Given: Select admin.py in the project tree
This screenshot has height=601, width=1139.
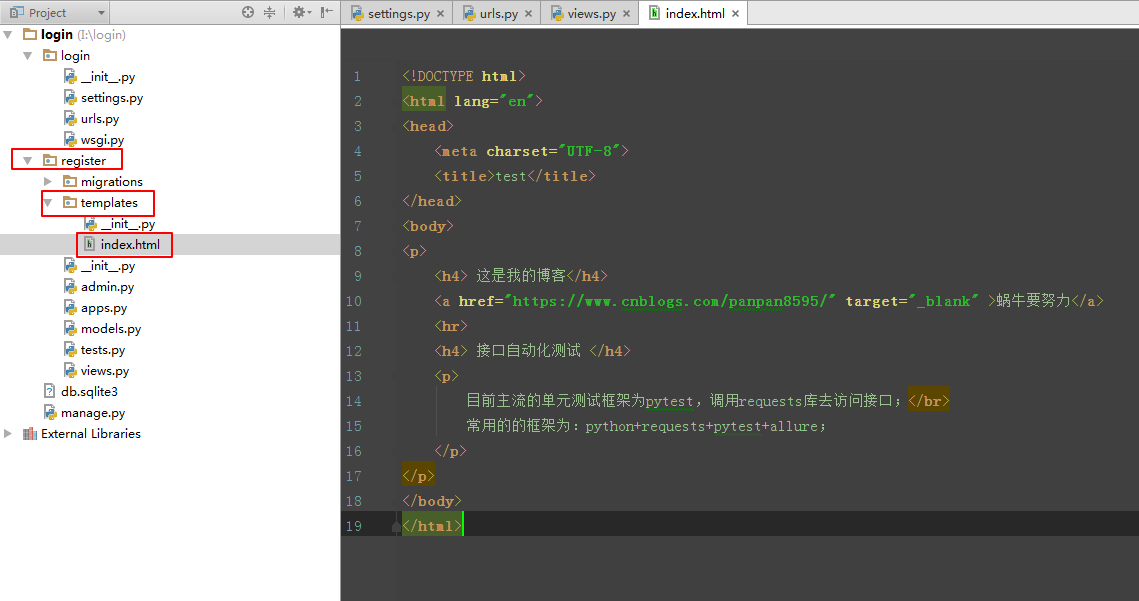Looking at the screenshot, I should click(x=99, y=287).
